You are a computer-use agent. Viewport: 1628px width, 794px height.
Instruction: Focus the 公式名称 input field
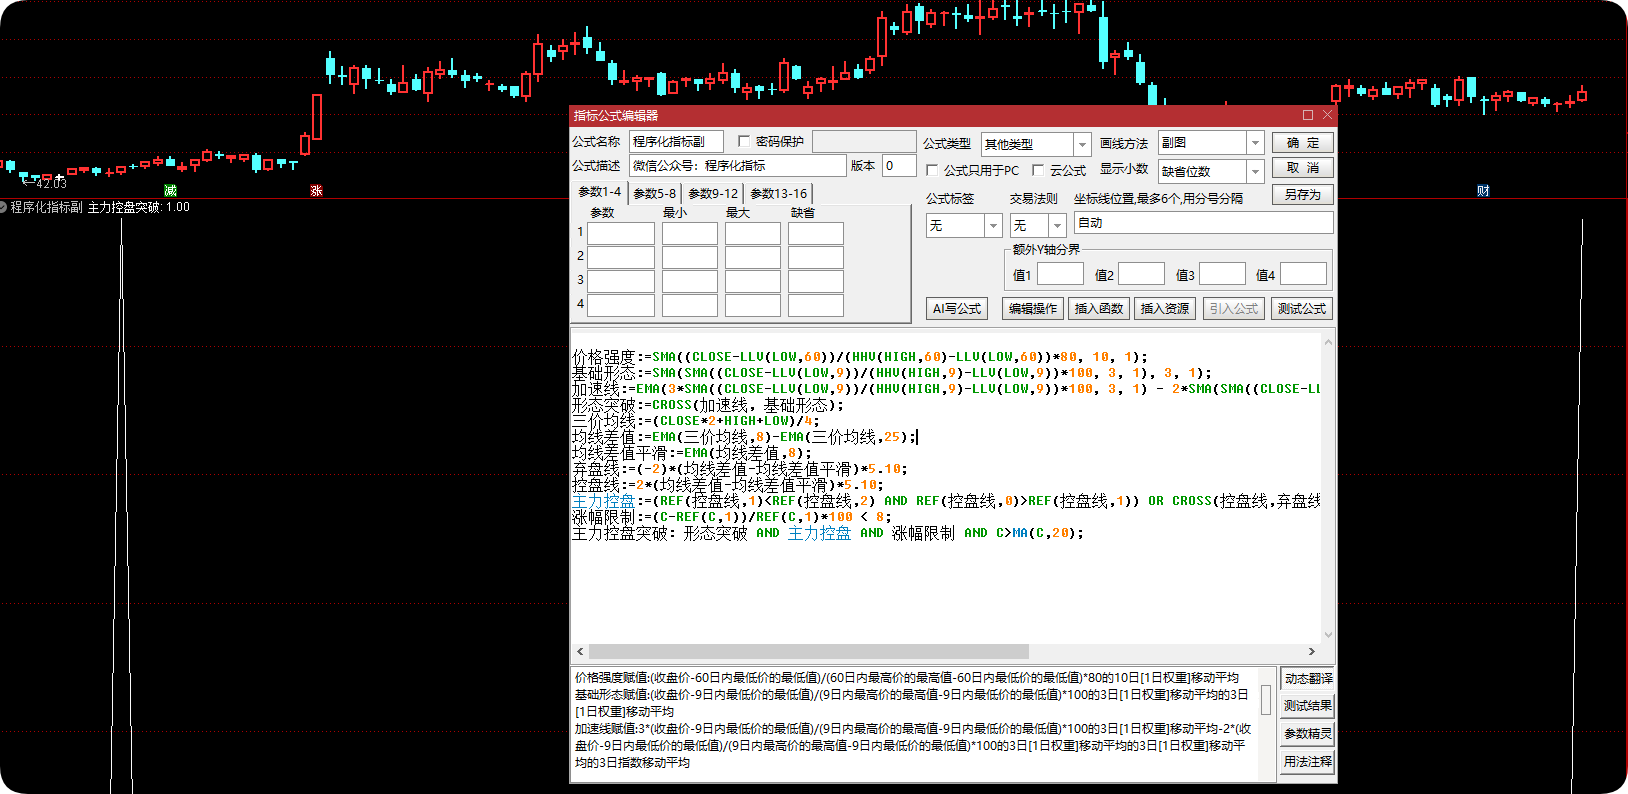pyautogui.click(x=676, y=142)
